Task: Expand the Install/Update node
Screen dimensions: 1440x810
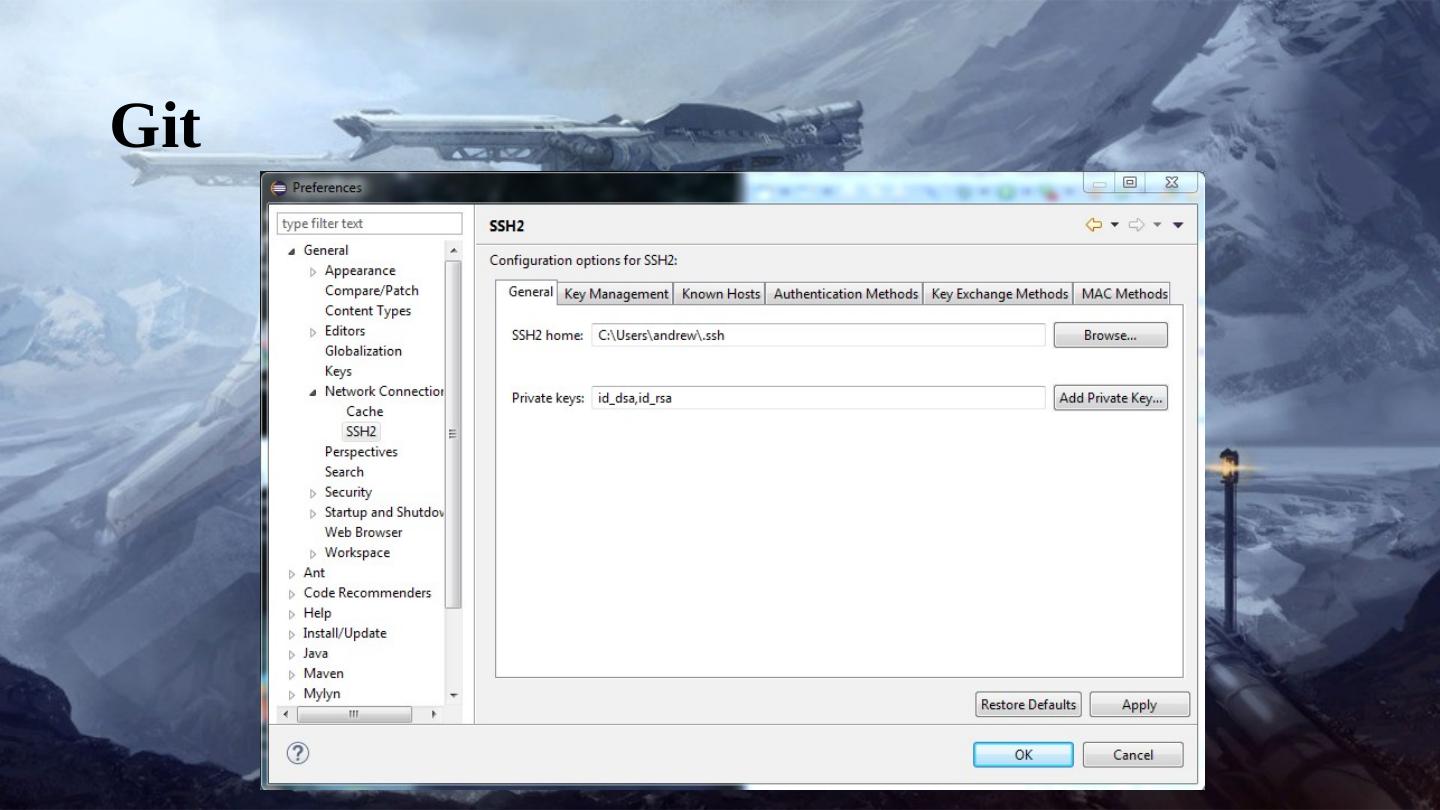Action: coord(292,634)
